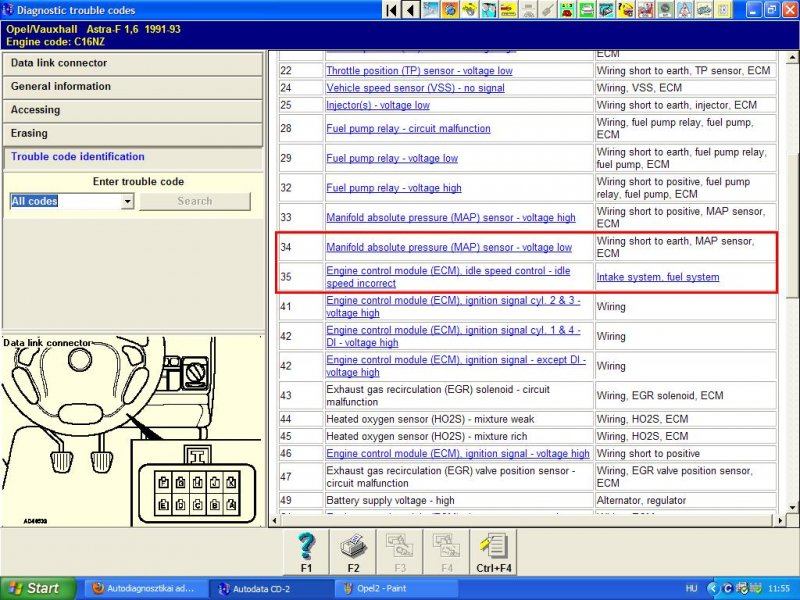
Task: Switch to Opel2 - Paint taskbar item
Action: tap(395, 588)
